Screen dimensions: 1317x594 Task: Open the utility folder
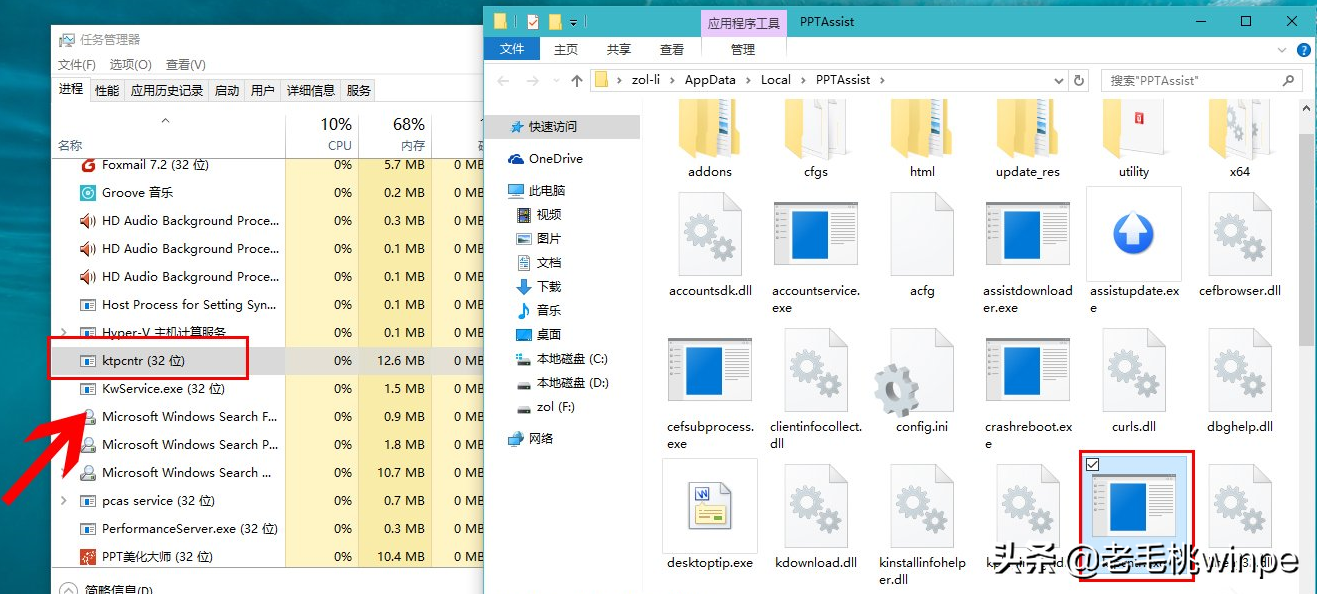coord(1134,128)
